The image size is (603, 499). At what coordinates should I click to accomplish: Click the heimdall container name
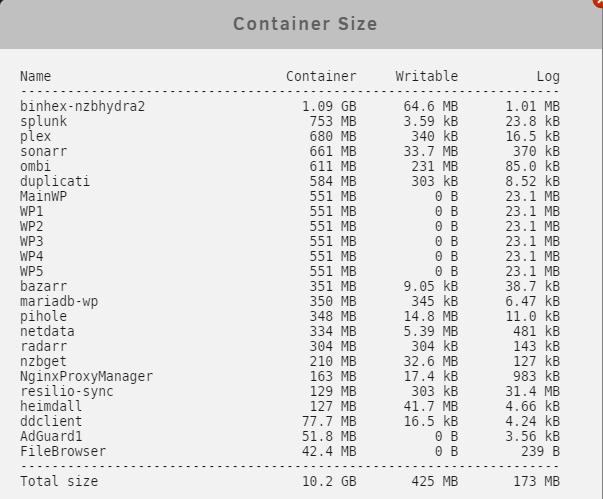click(51, 406)
